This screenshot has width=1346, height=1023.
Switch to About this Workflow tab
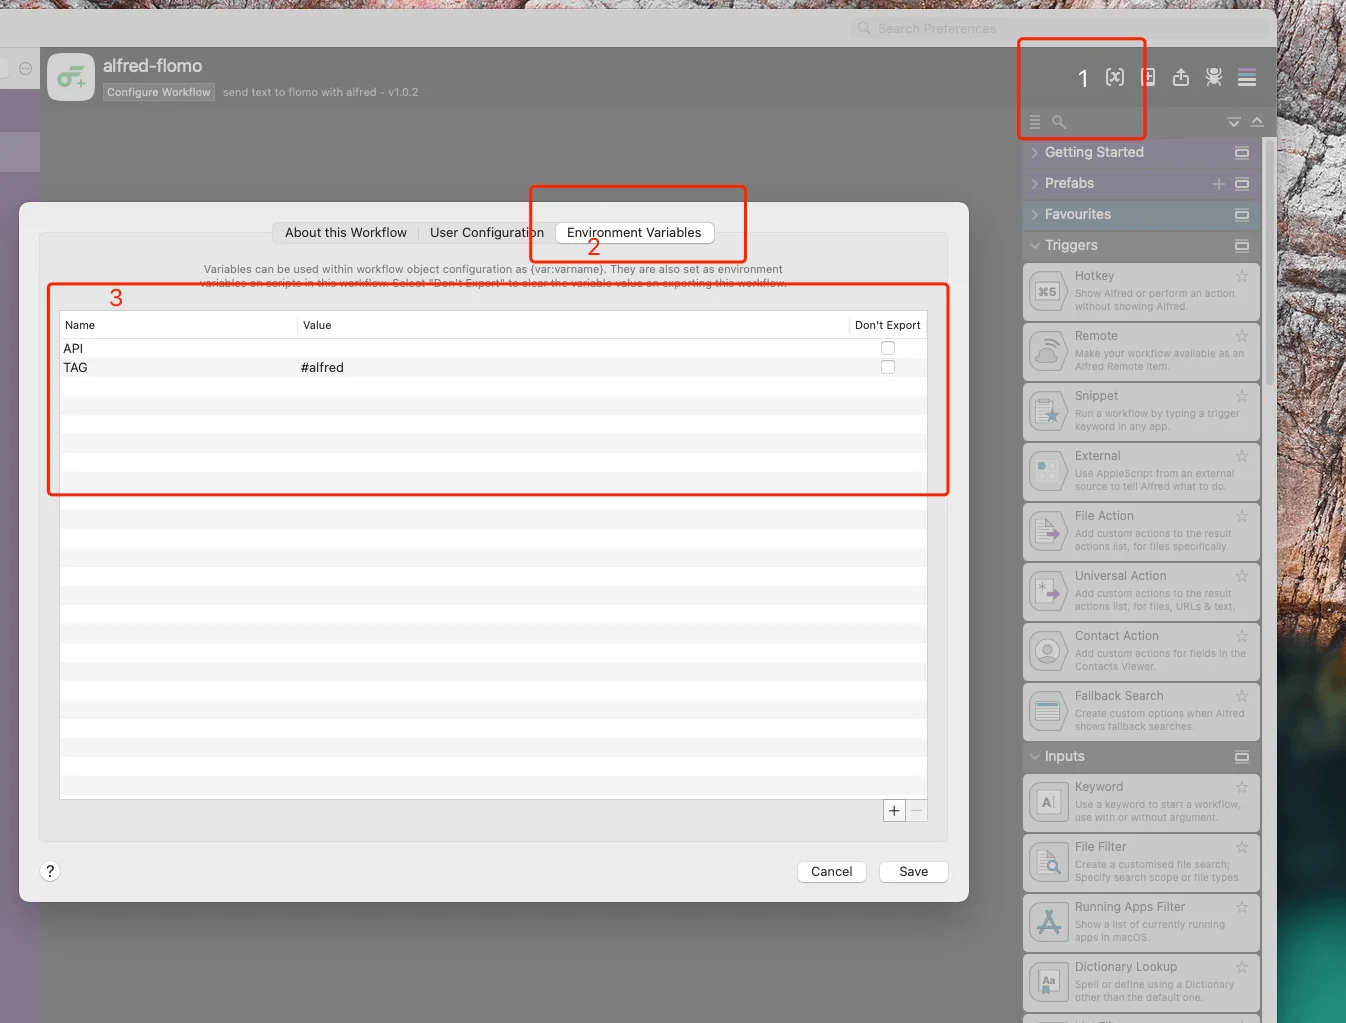pos(346,233)
